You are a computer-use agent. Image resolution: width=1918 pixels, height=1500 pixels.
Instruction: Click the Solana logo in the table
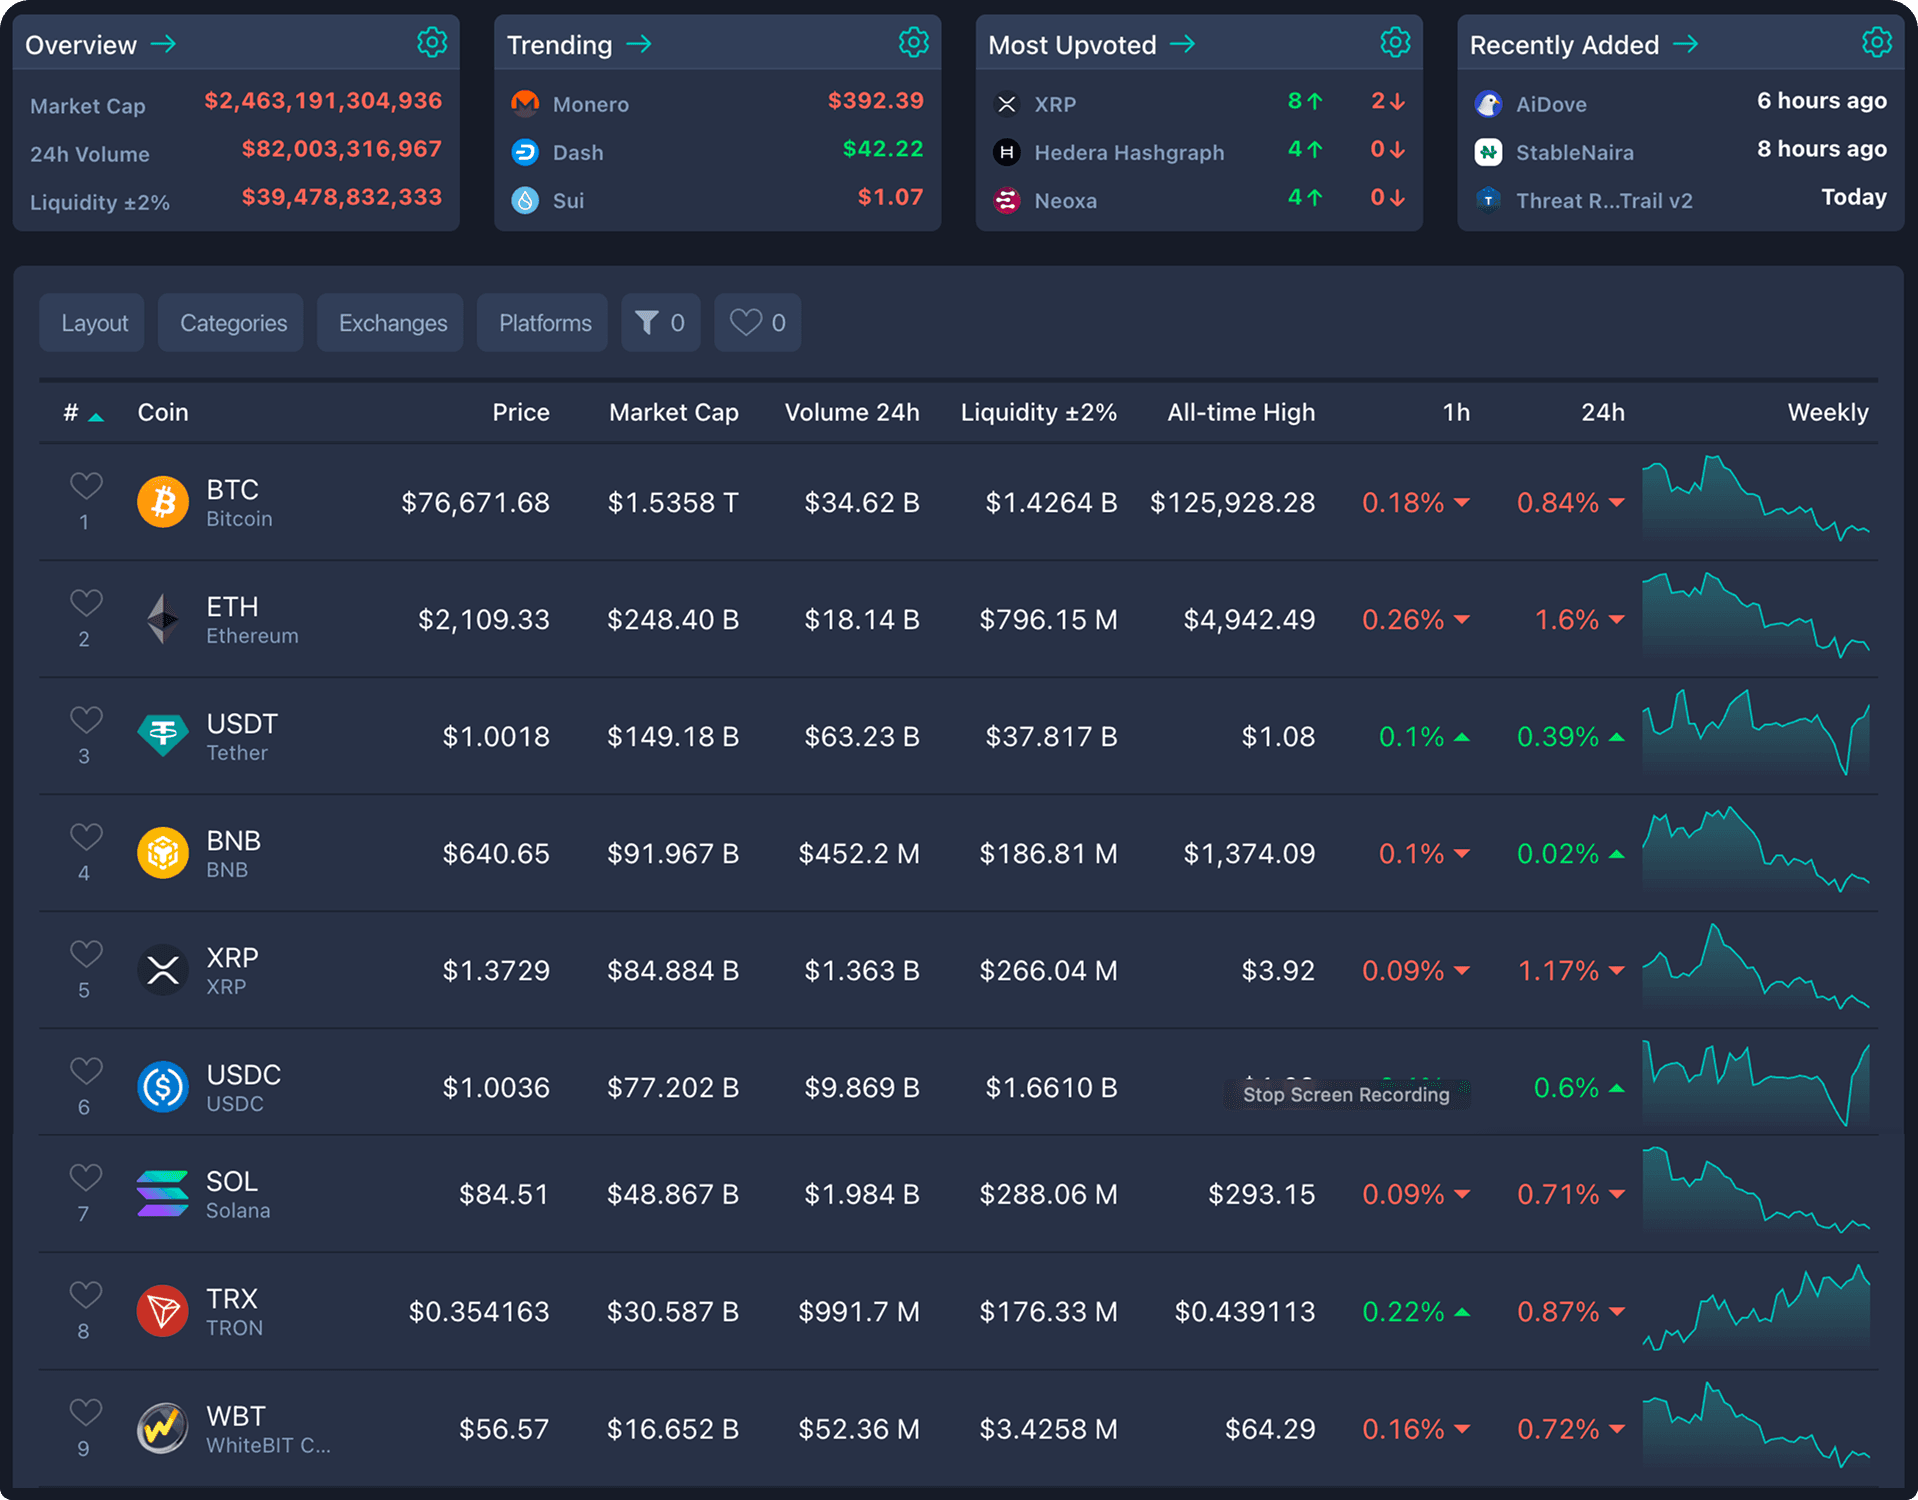(x=163, y=1194)
